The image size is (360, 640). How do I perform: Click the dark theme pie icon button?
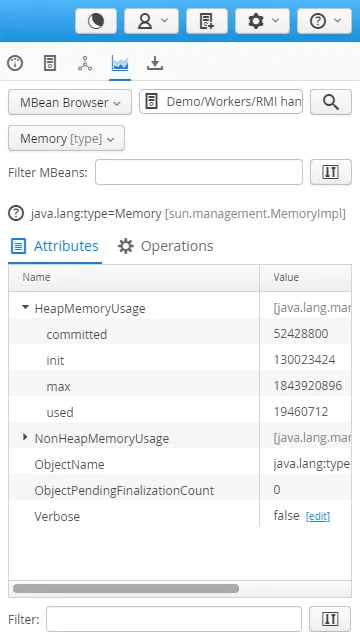pyautogui.click(x=96, y=21)
